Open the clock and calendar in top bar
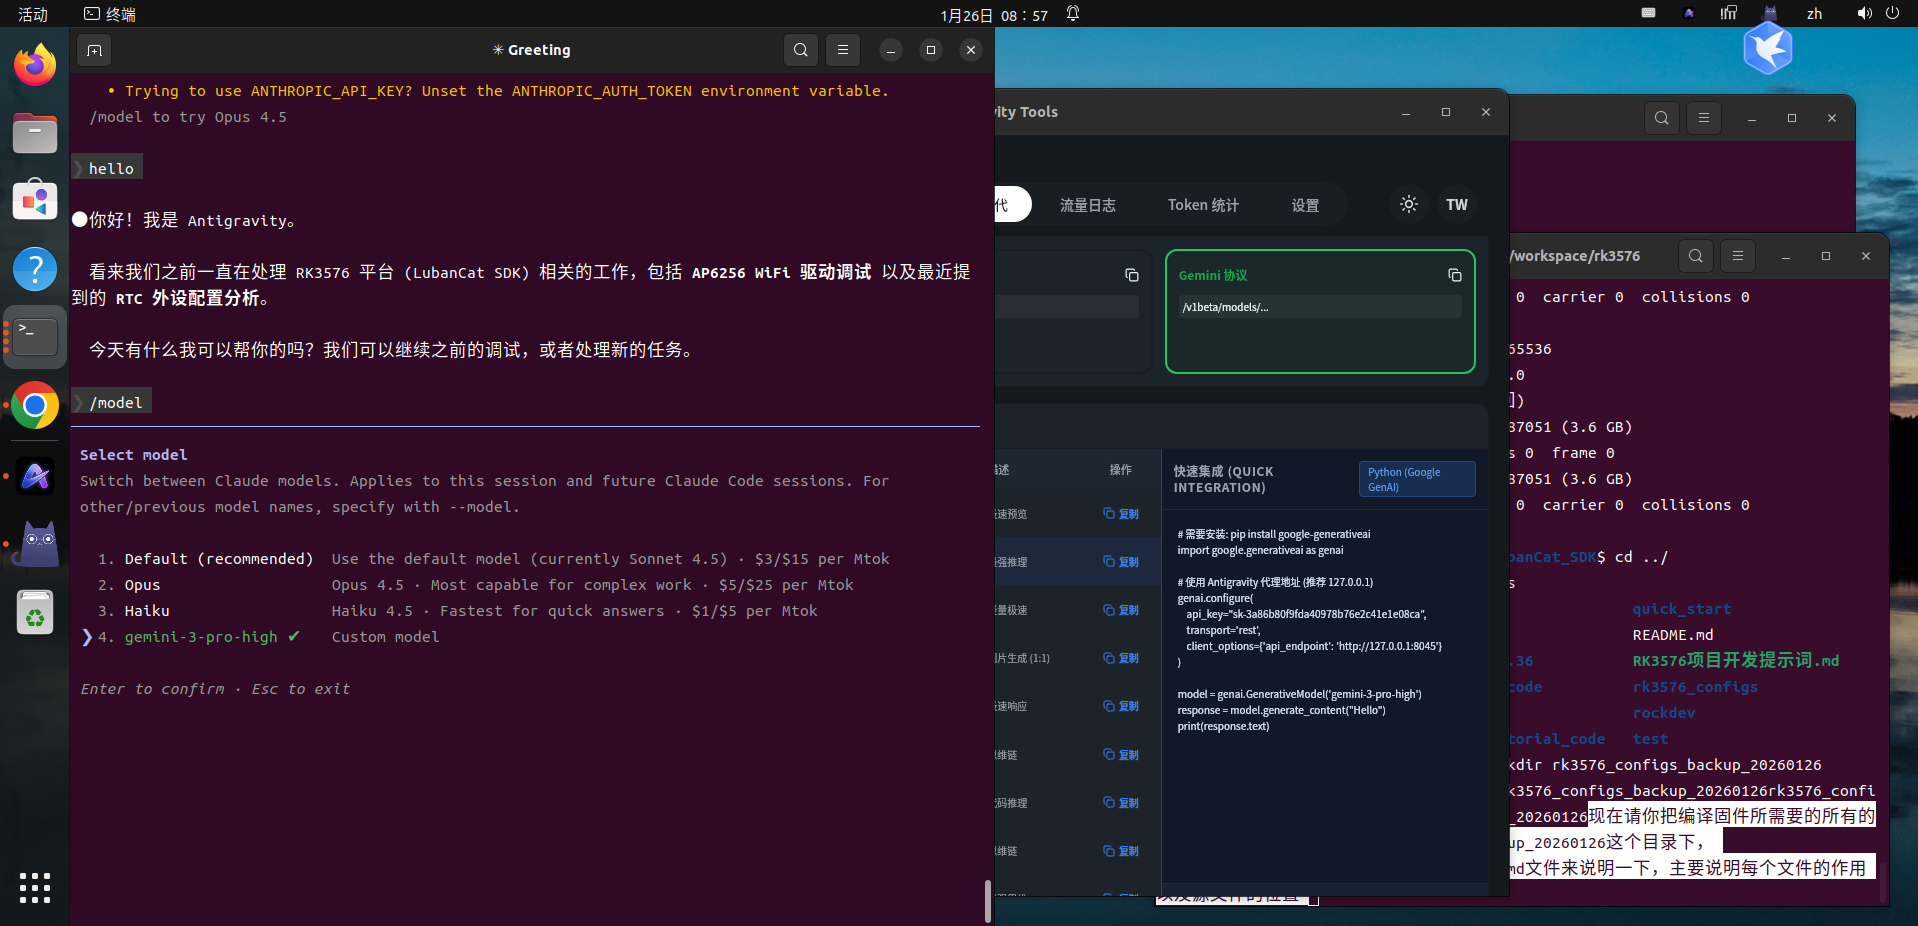The width and height of the screenshot is (1918, 926). (x=994, y=15)
